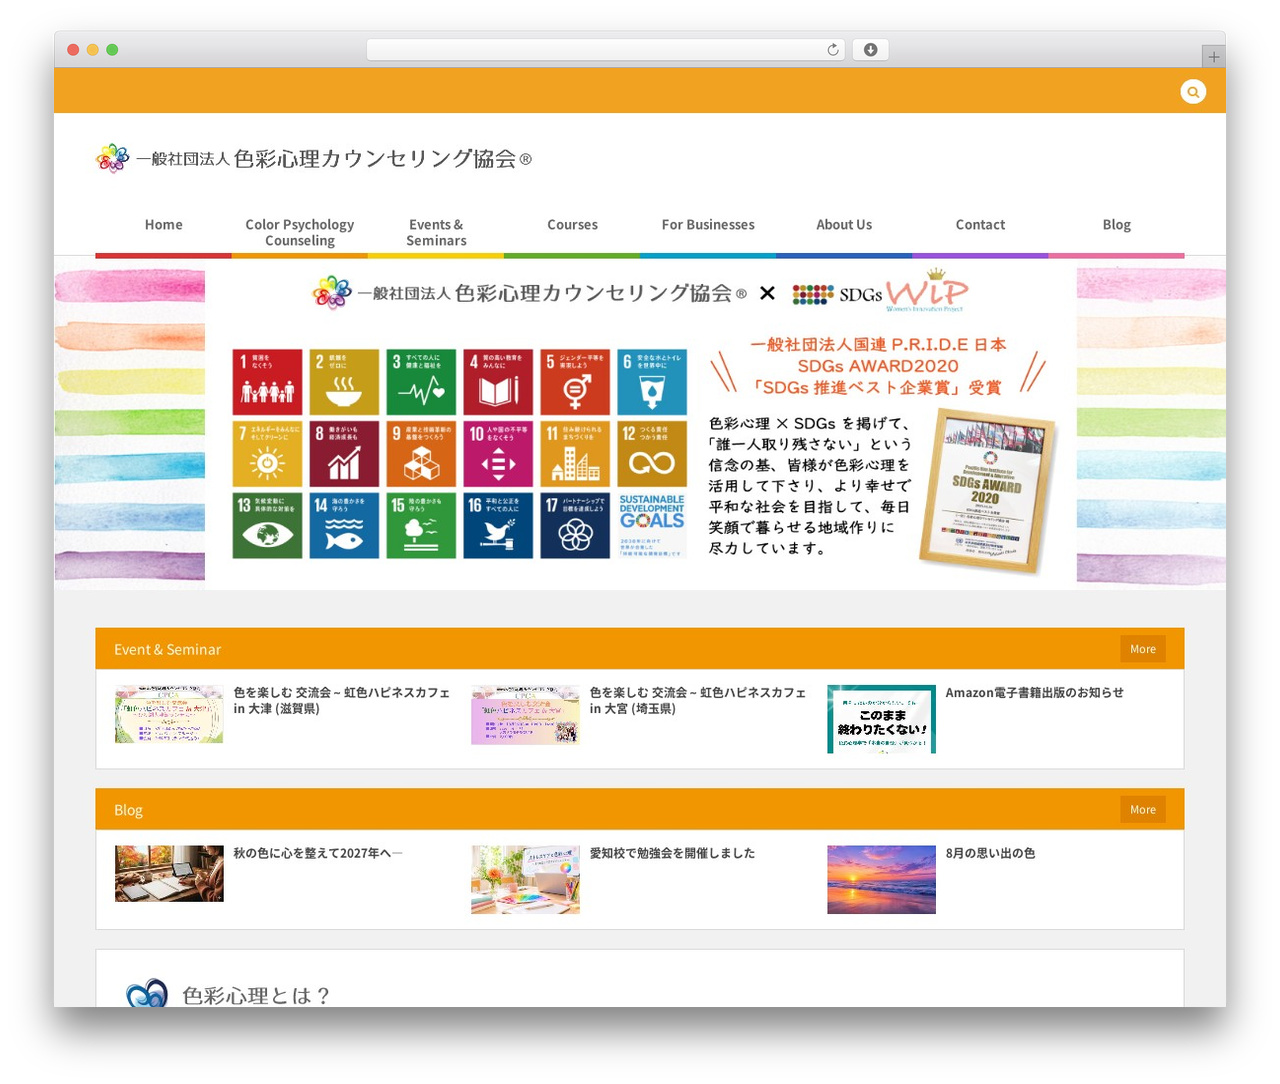Click More in Blog section
1280x1084 pixels.
[1143, 810]
